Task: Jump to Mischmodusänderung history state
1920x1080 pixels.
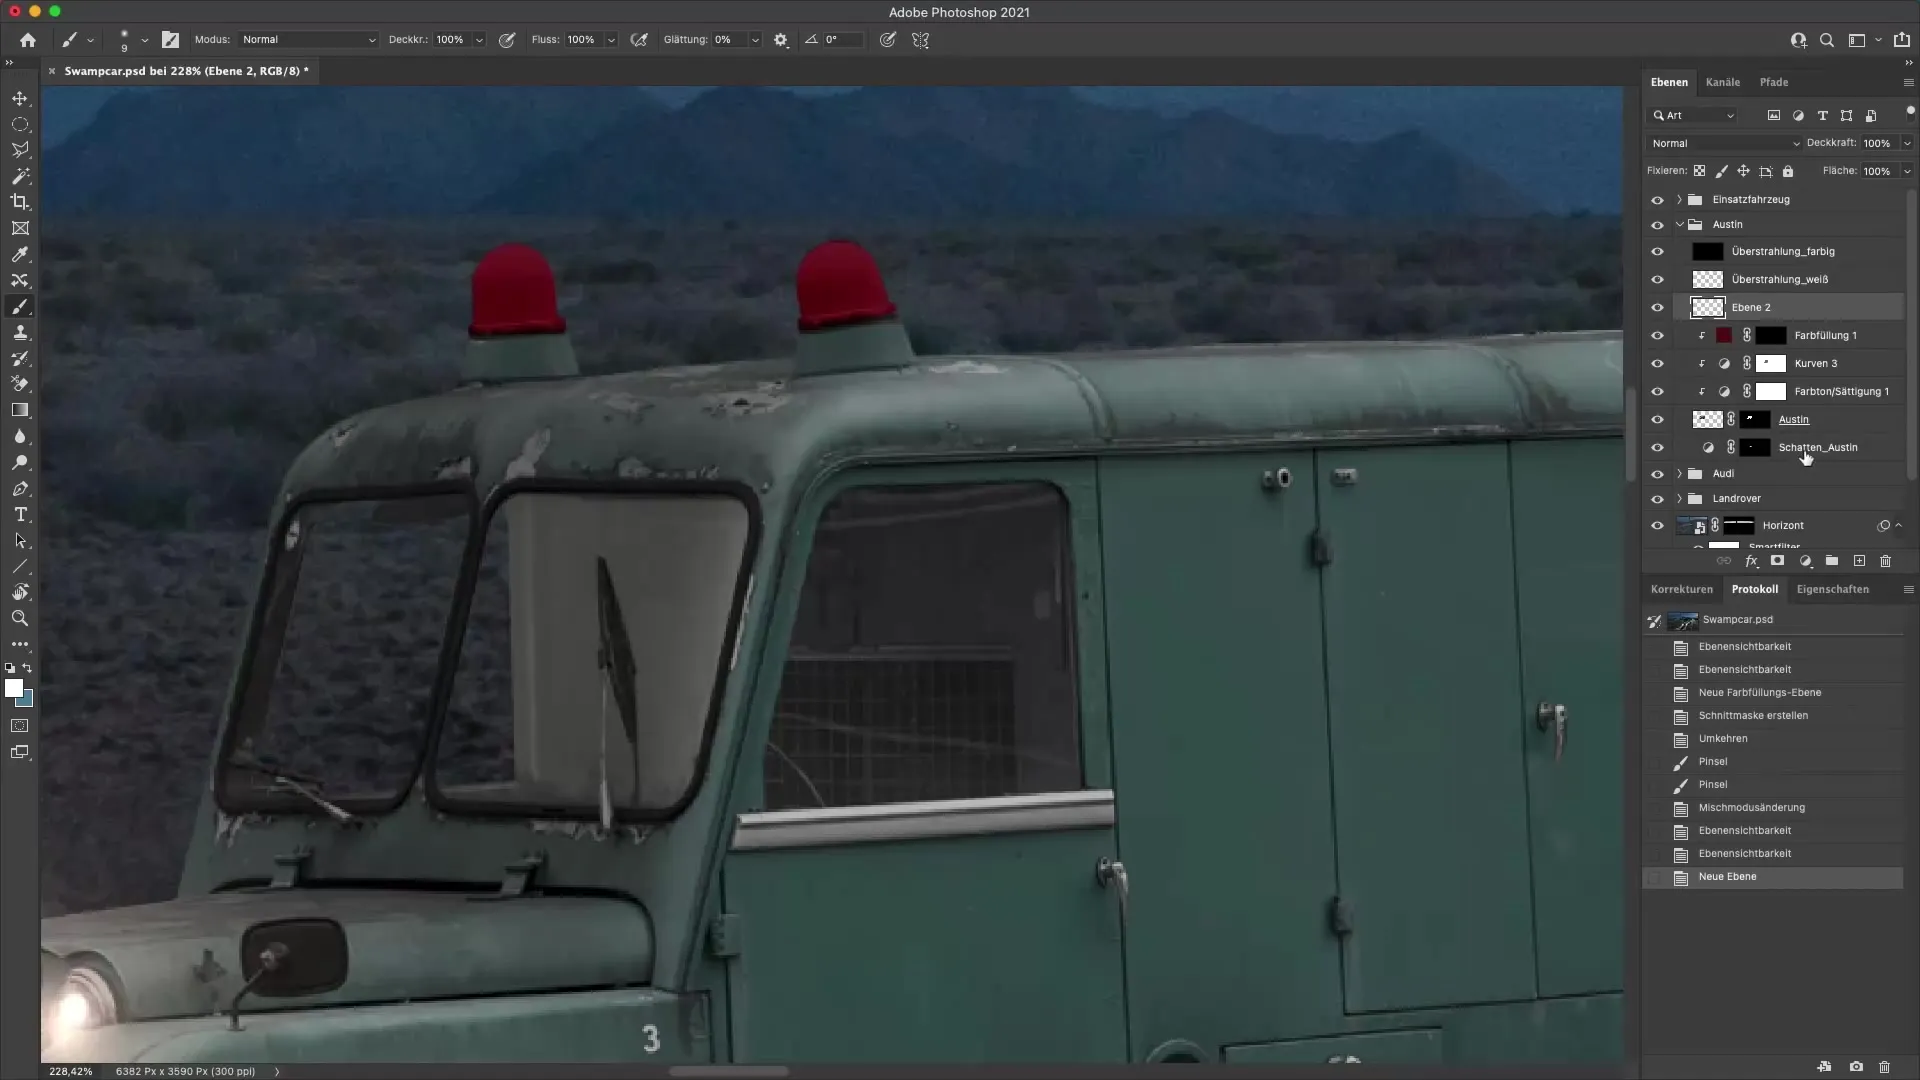Action: (1751, 808)
